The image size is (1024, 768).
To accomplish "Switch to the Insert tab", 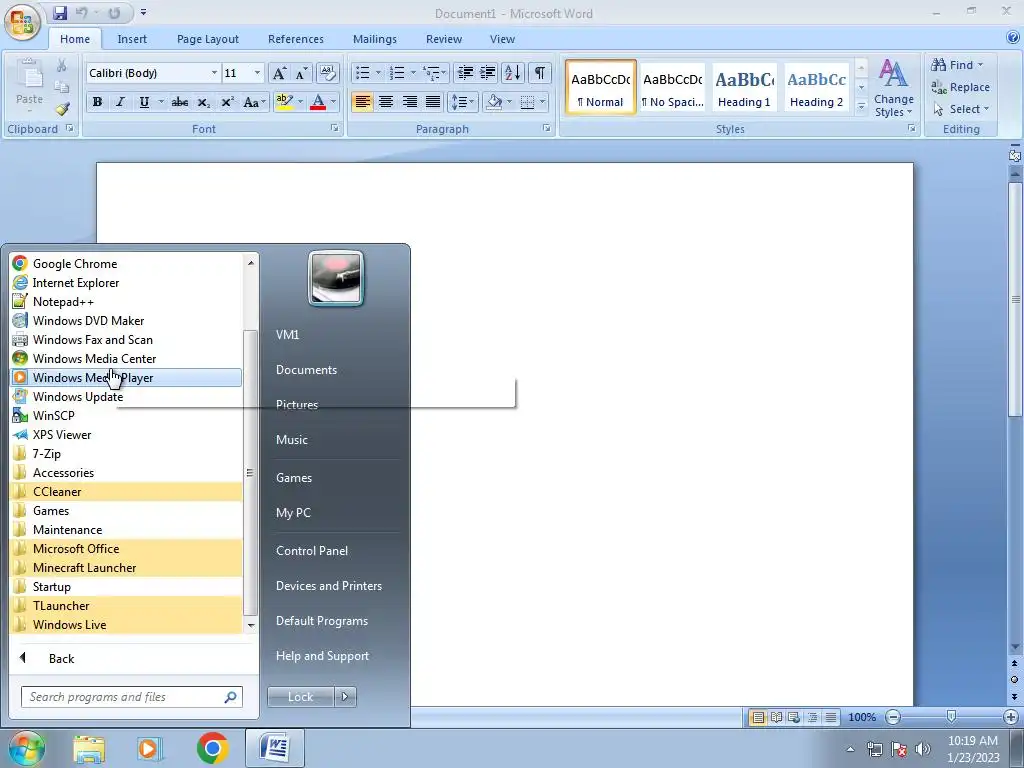I will coord(132,39).
